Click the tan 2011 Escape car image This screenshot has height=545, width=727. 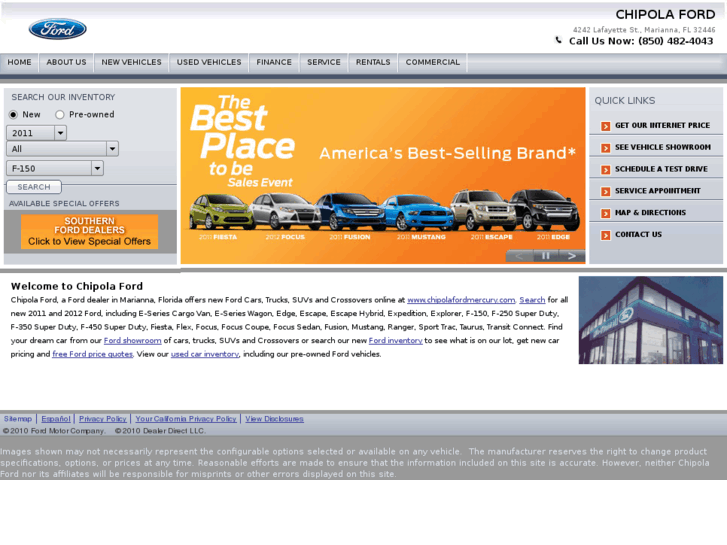pos(483,210)
